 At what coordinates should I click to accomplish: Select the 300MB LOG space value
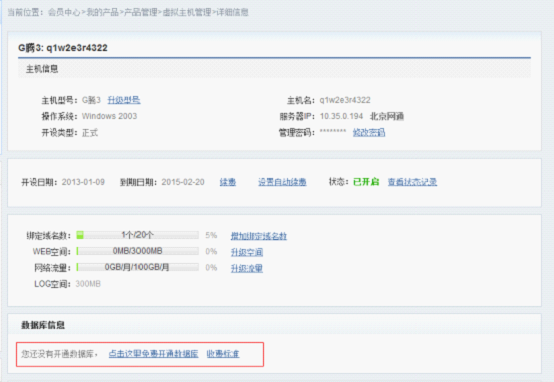[88, 284]
